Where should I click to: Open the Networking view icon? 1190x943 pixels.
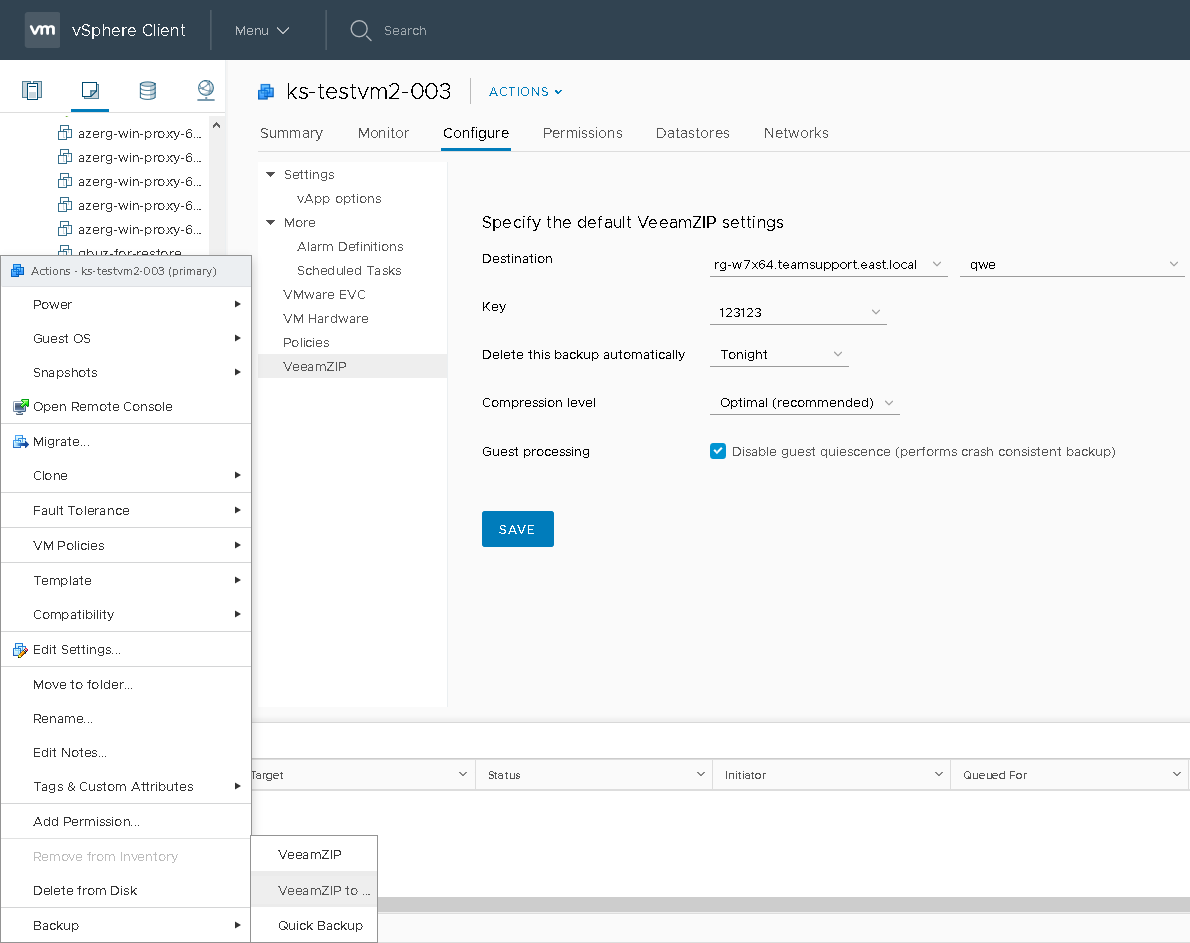pyautogui.click(x=206, y=90)
